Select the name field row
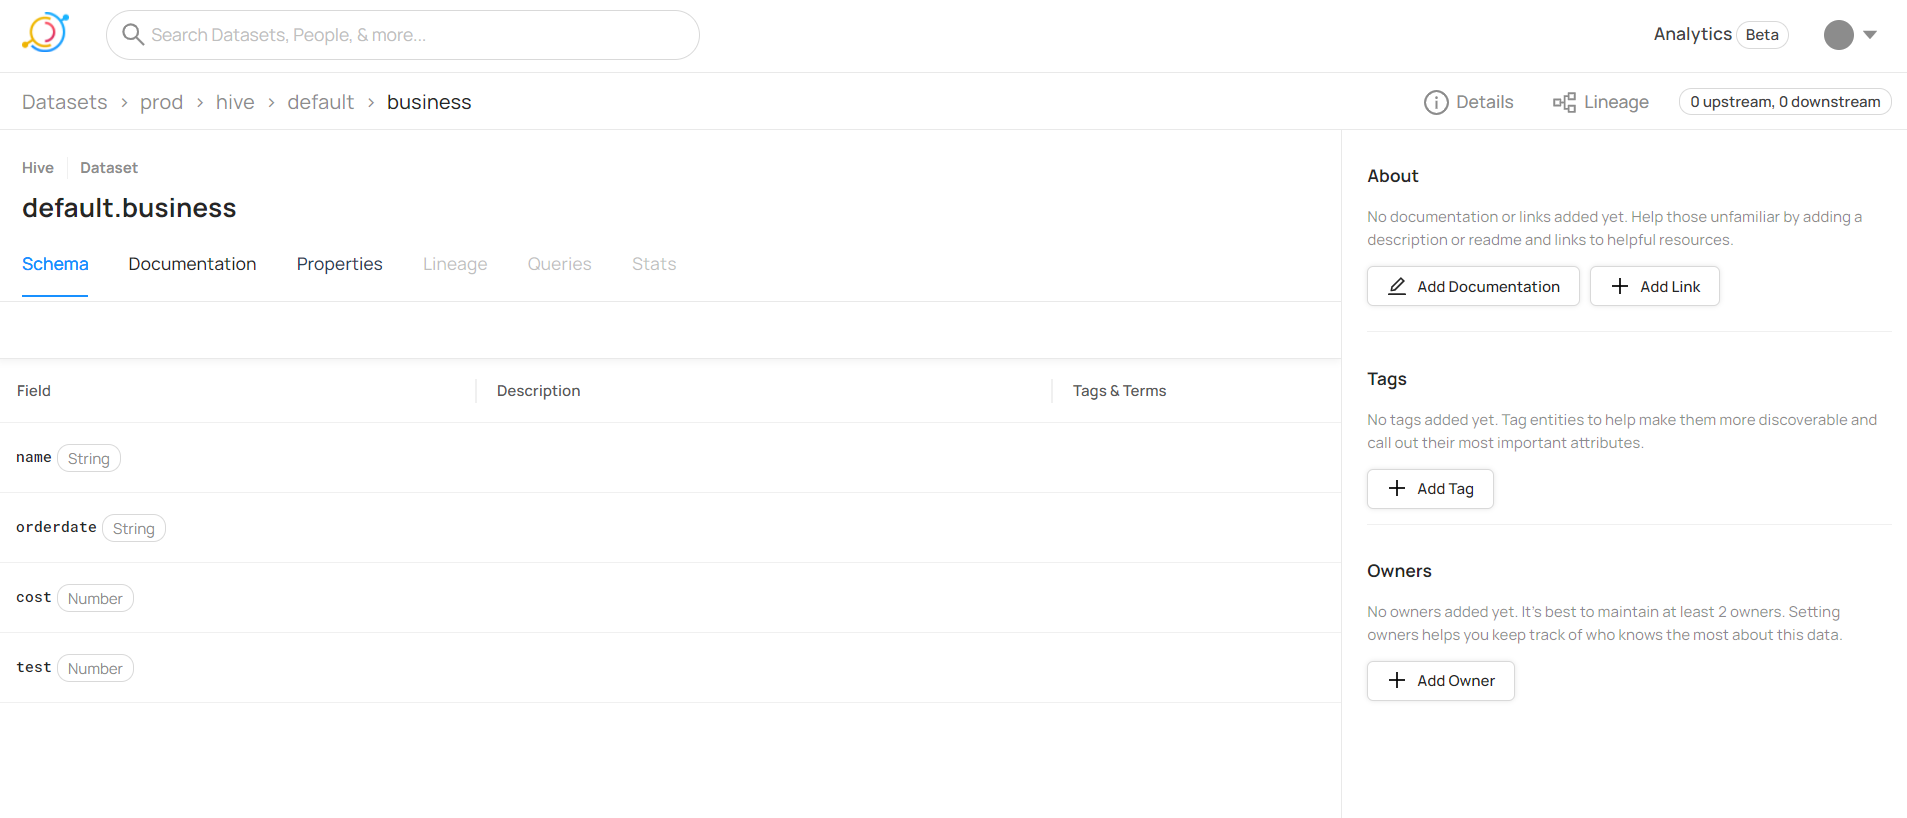1907x818 pixels. (670, 458)
